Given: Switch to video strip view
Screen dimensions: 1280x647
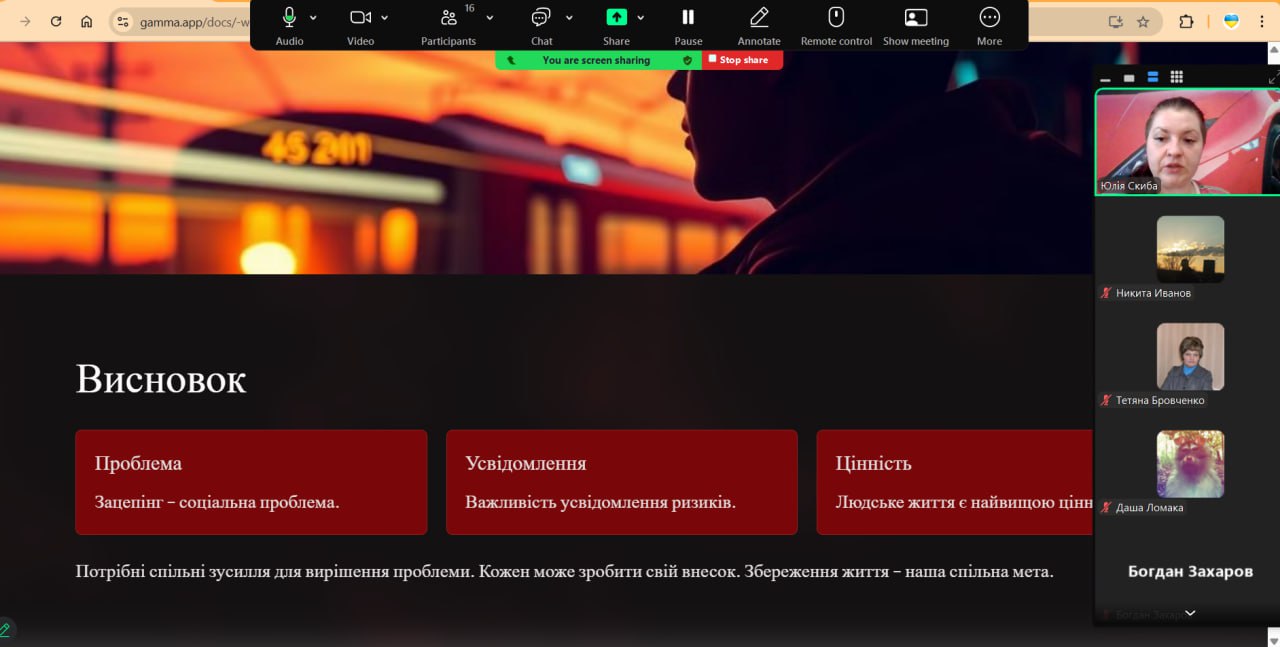Looking at the screenshot, I should point(1153,77).
